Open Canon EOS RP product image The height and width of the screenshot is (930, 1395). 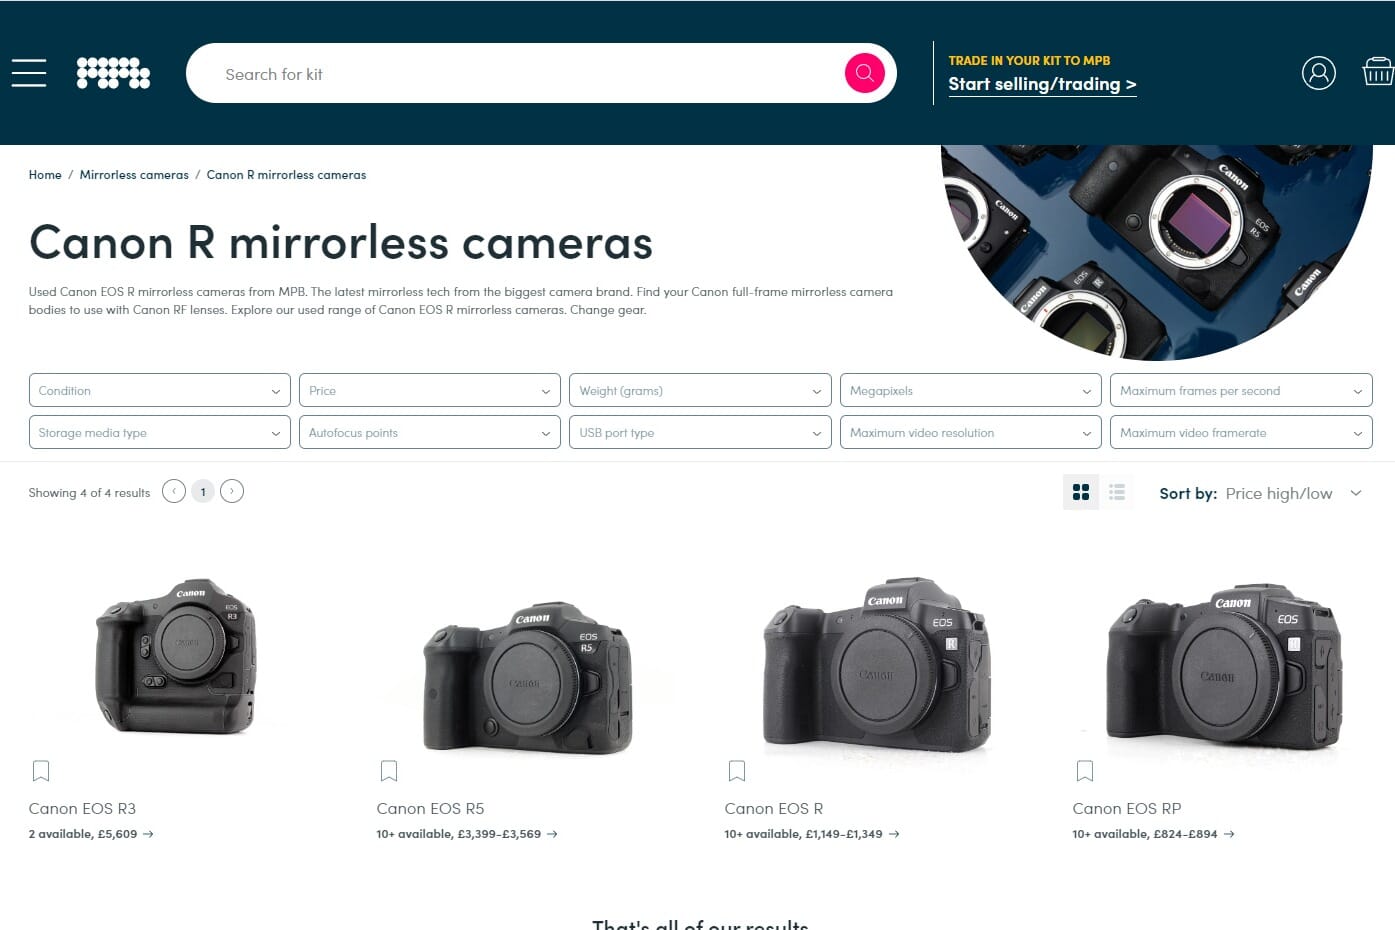tap(1225, 668)
